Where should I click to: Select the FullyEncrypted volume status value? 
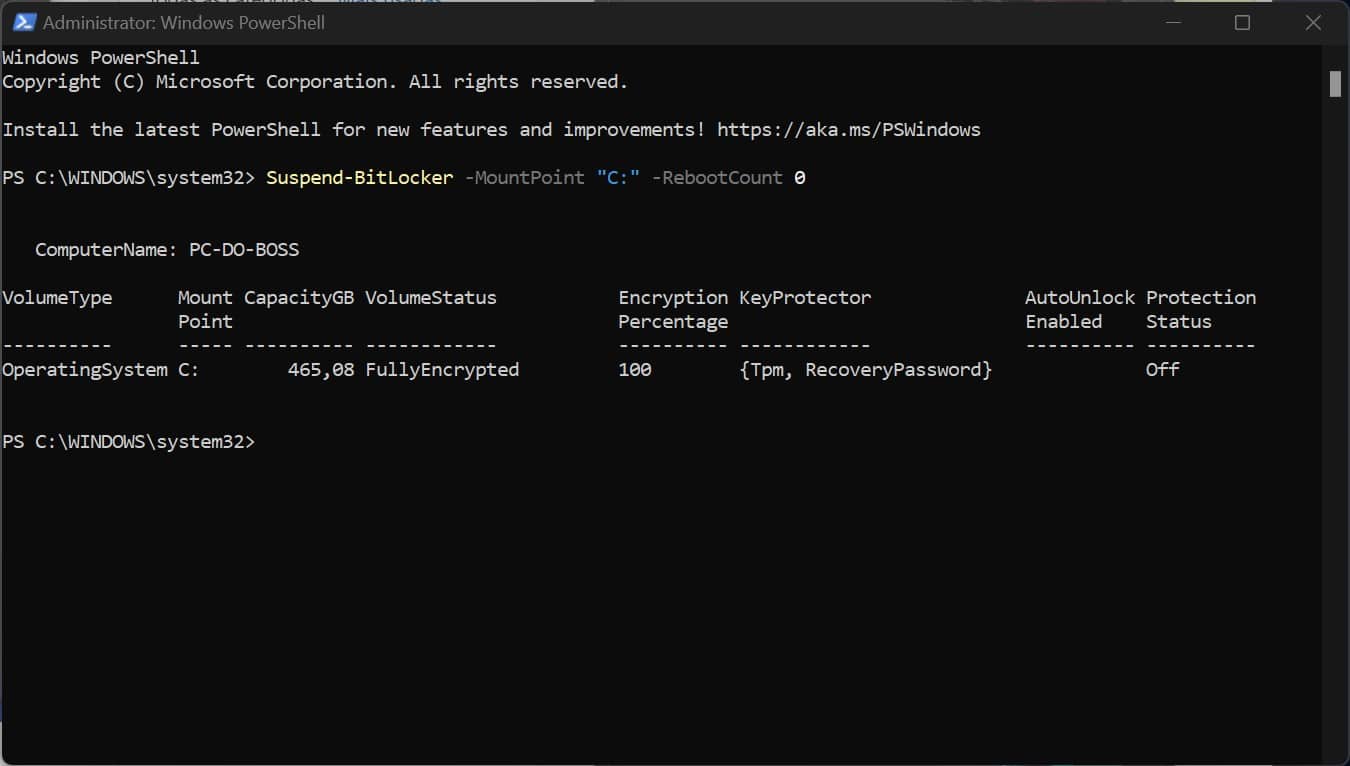point(442,370)
